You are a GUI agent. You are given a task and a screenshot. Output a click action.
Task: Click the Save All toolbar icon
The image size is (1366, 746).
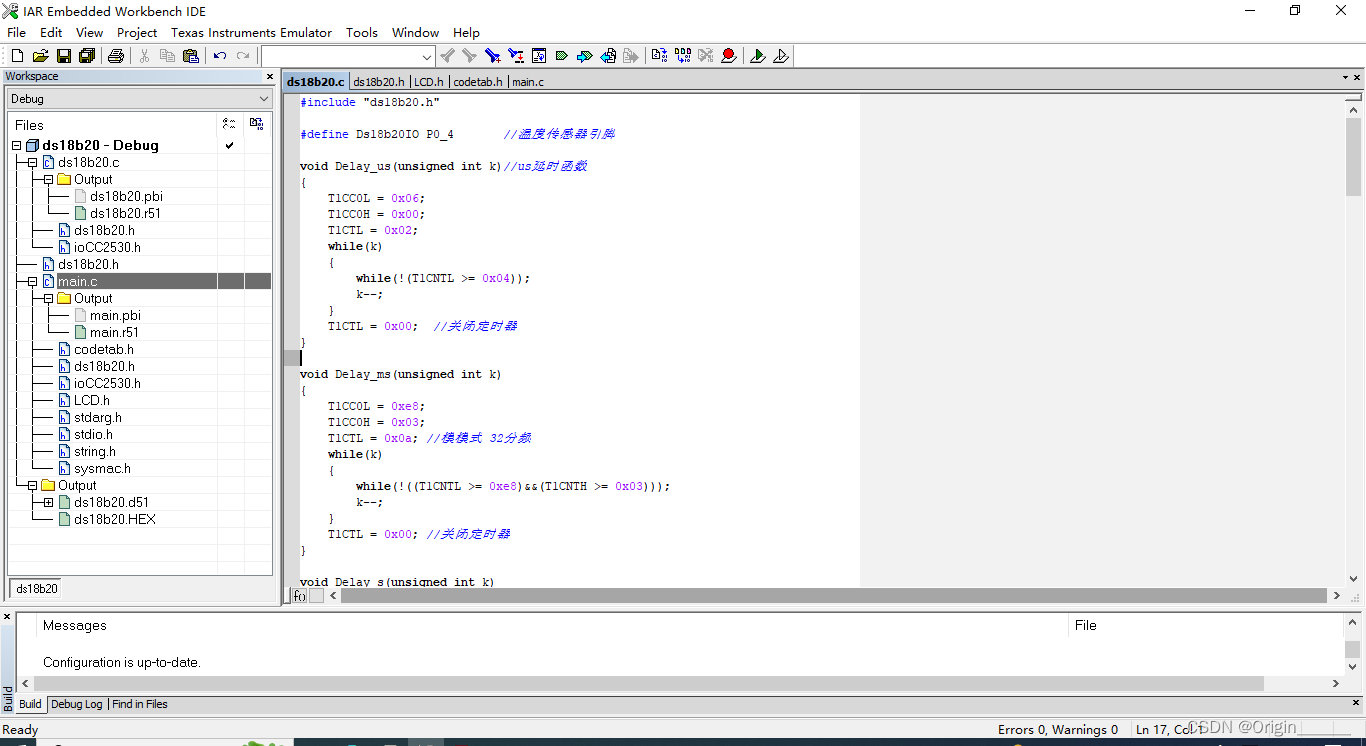coord(87,56)
